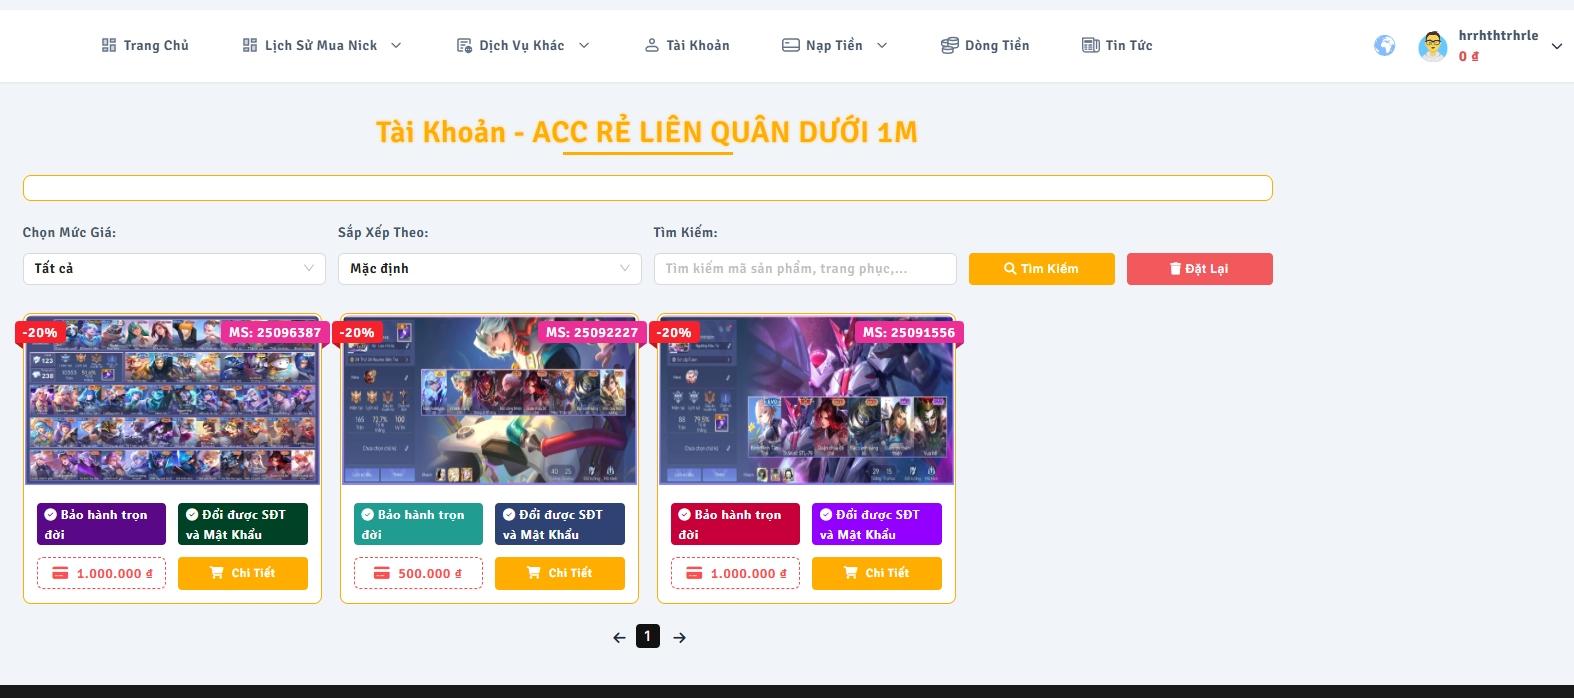Open the Dịch Vụ Khác menu
The image size is (1574, 698).
pos(523,45)
